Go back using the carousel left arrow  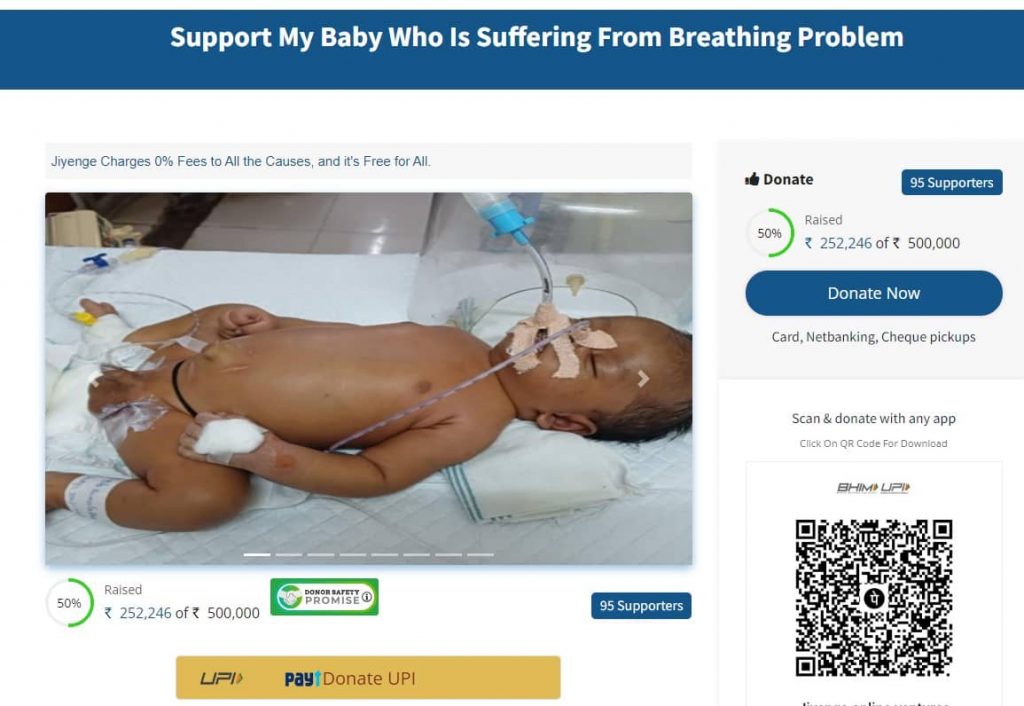95,379
